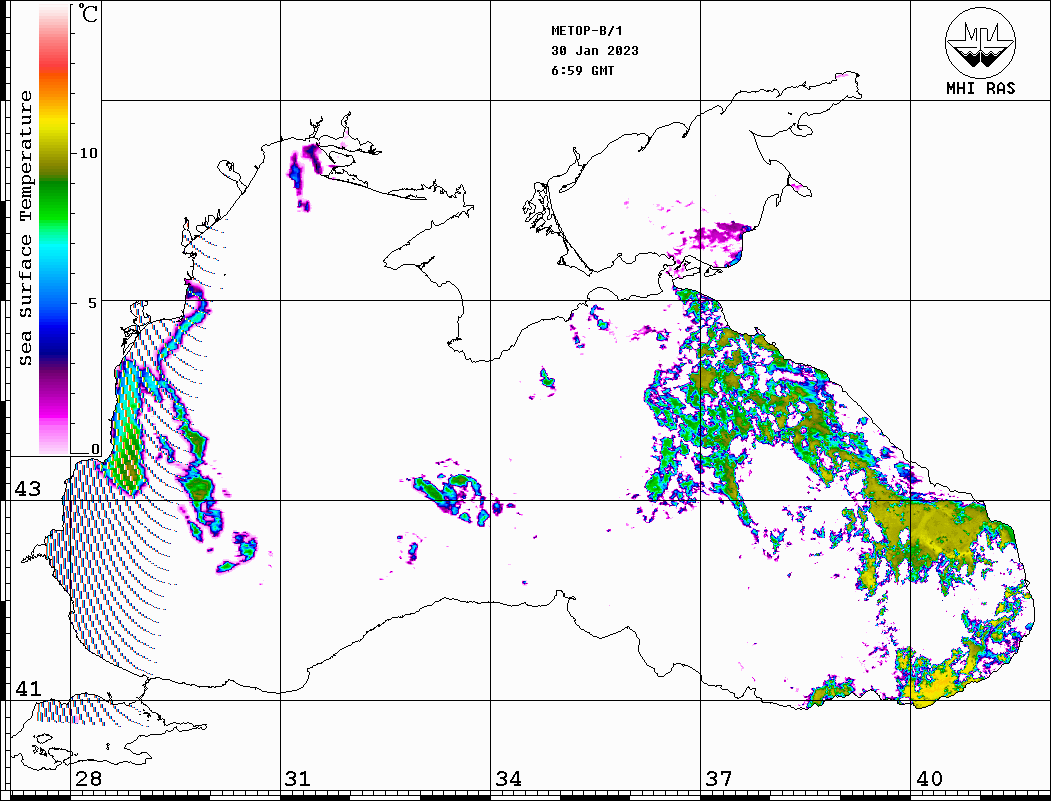This screenshot has height=801, width=1051.
Task: Click the longitude label '31'
Action: point(298,778)
